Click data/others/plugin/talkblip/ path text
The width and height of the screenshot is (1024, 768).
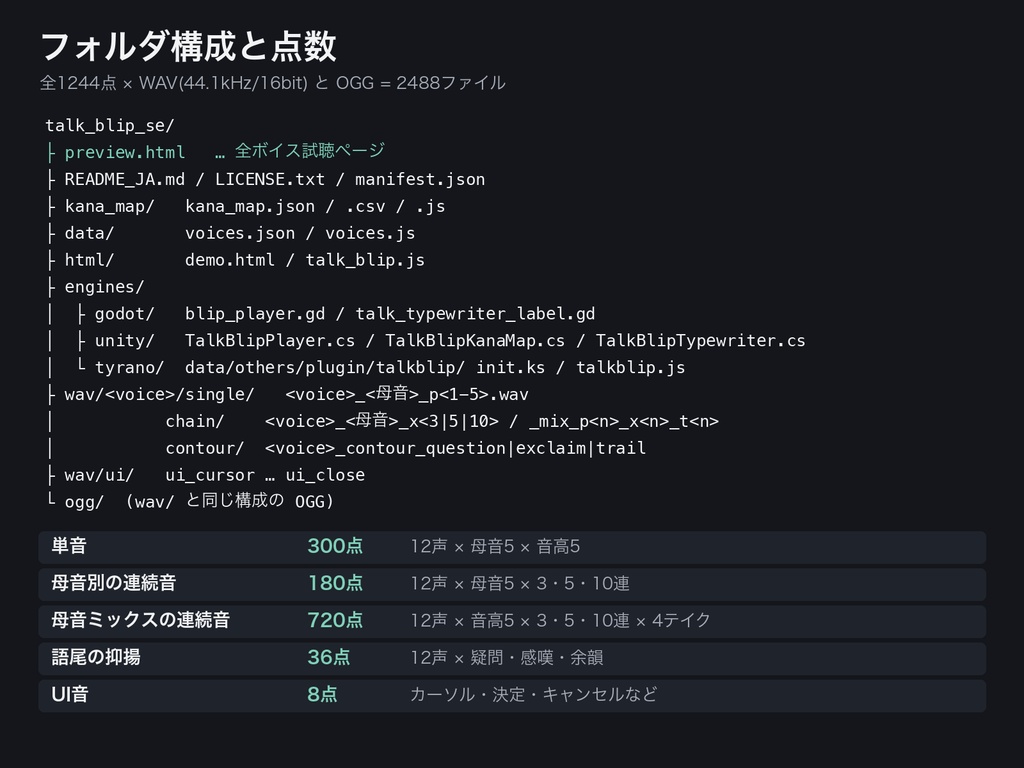click(x=325, y=368)
